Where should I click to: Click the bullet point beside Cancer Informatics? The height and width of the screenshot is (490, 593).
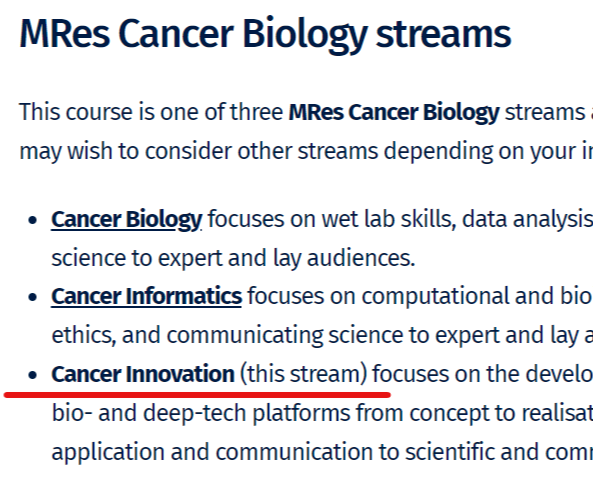pyautogui.click(x=33, y=297)
